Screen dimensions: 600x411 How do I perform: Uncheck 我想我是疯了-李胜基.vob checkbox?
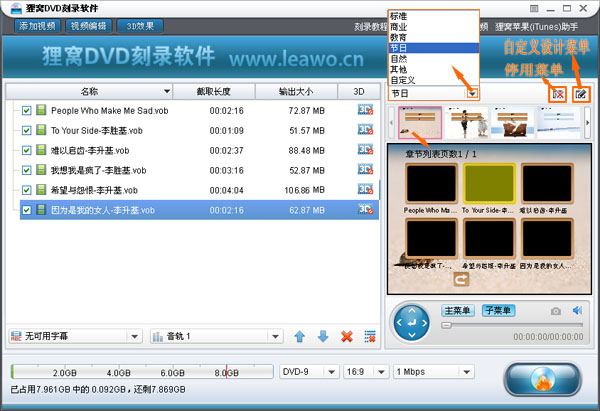pyautogui.click(x=26, y=170)
